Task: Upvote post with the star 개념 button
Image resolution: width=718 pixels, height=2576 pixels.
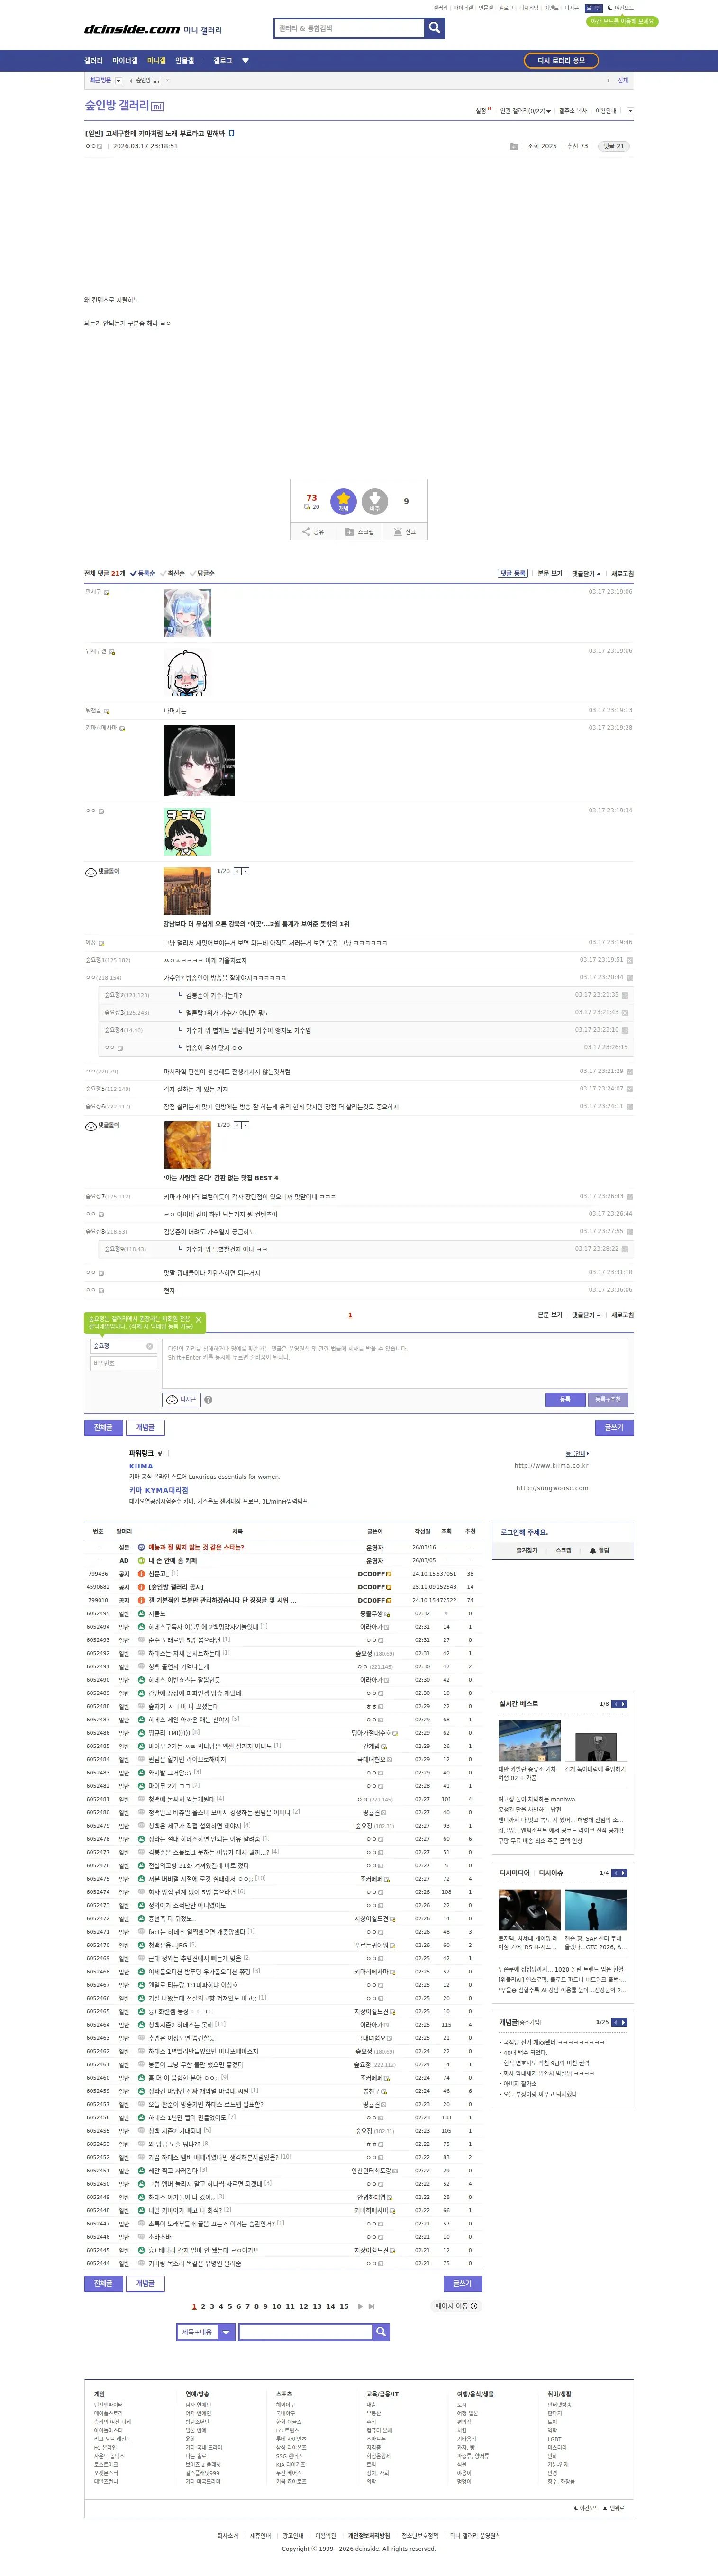Action: click(x=343, y=501)
